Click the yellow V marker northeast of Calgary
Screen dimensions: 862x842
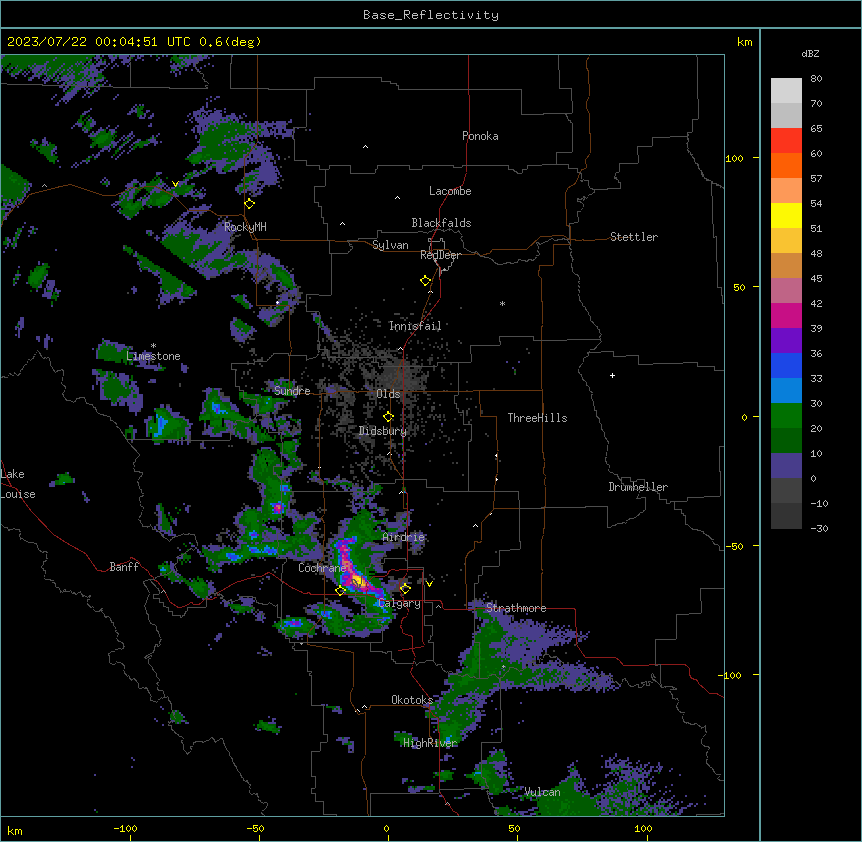point(429,584)
